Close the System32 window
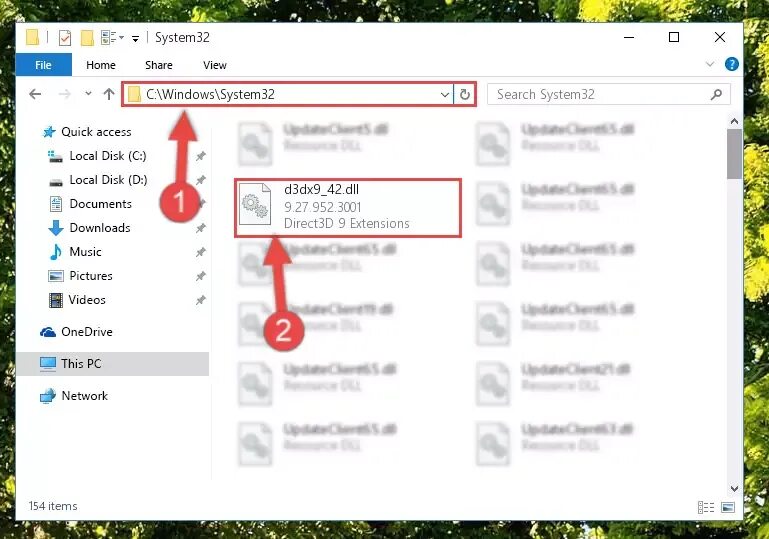The height and width of the screenshot is (539, 769). 719,37
